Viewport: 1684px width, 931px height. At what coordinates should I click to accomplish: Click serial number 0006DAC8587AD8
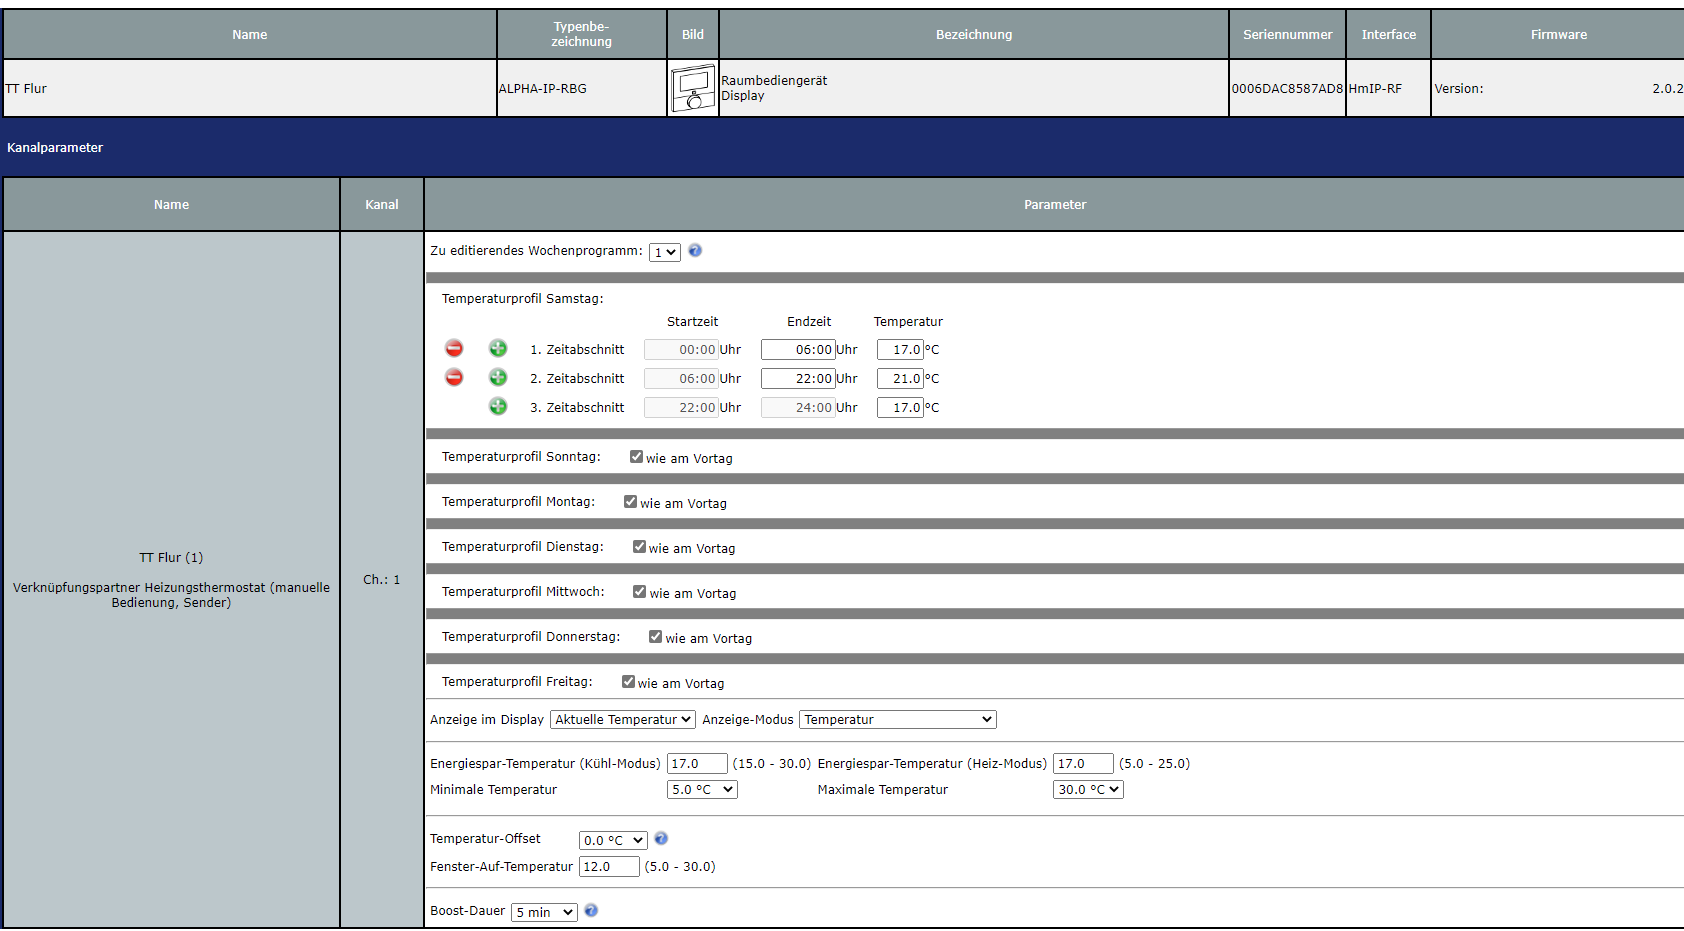coord(1287,88)
